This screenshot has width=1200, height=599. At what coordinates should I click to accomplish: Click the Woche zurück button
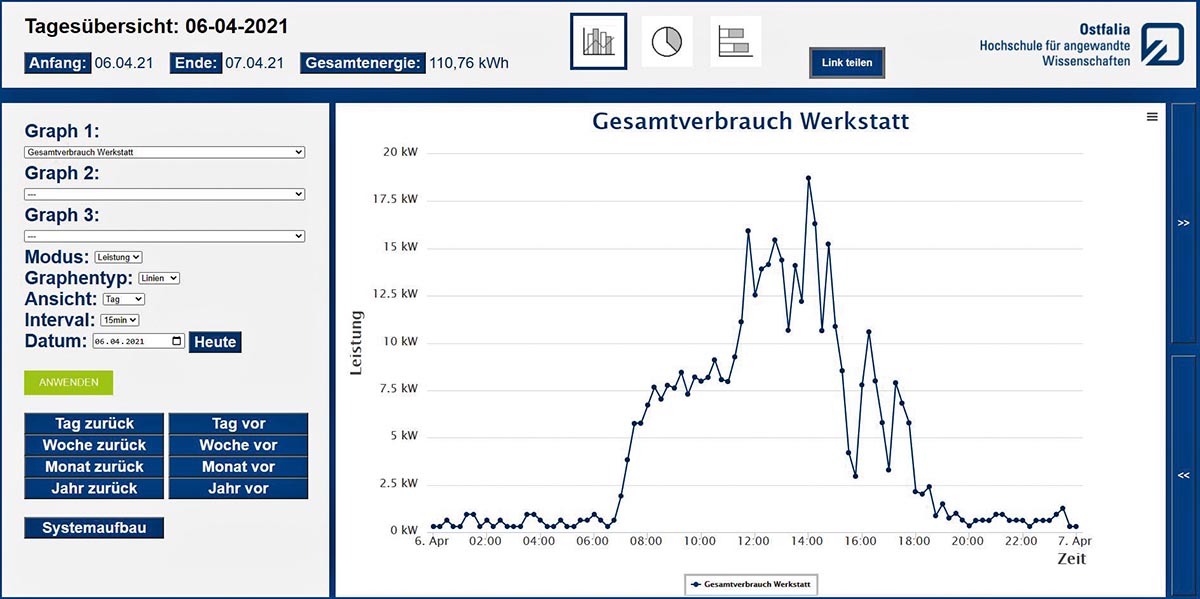click(x=95, y=445)
